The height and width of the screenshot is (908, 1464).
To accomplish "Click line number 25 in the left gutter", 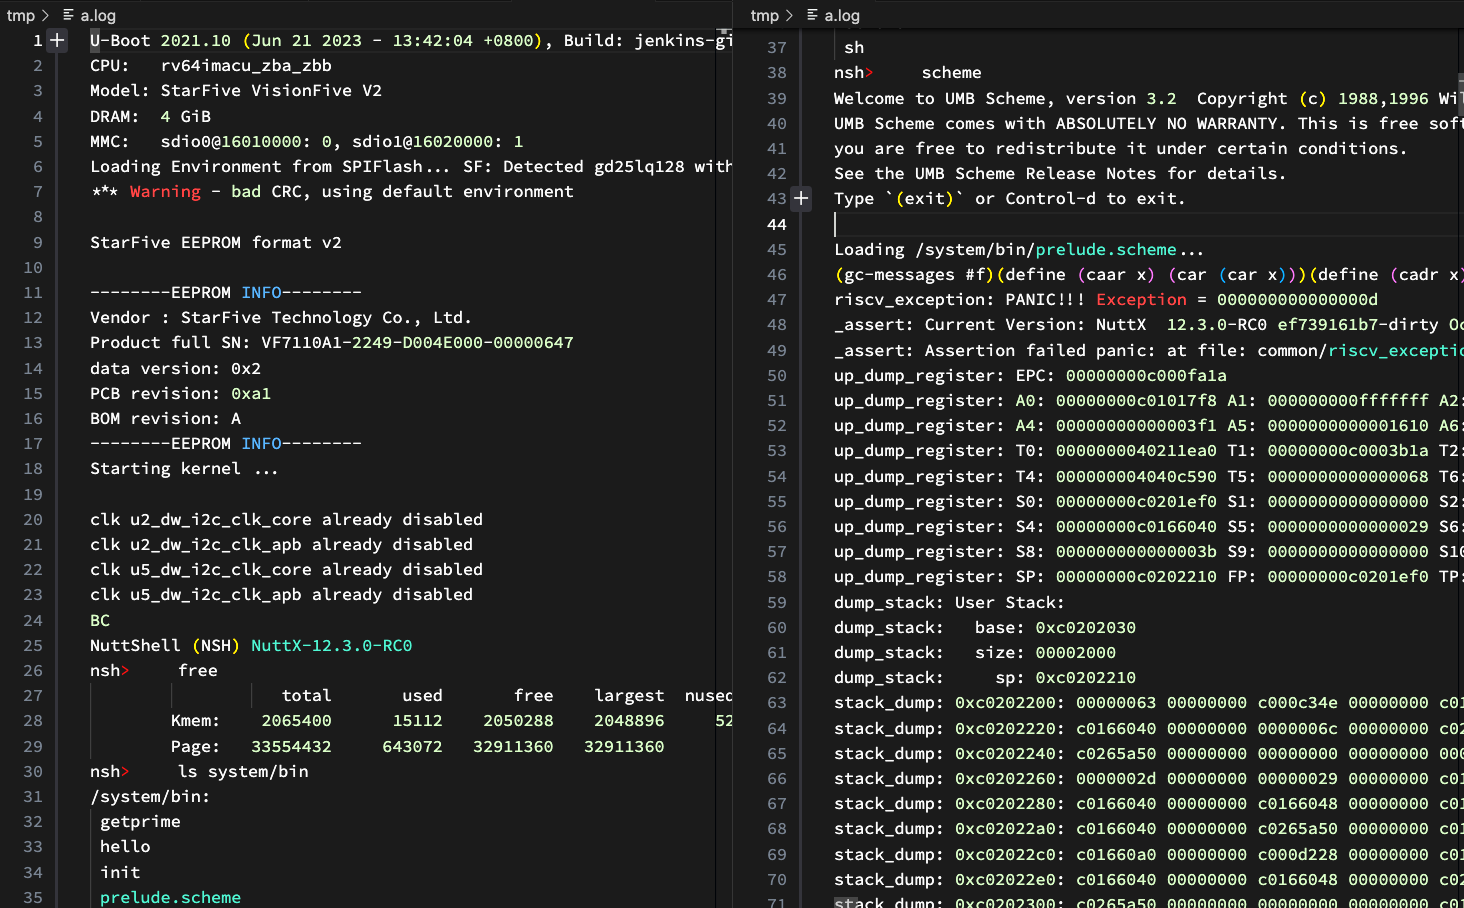I will (x=33, y=646).
